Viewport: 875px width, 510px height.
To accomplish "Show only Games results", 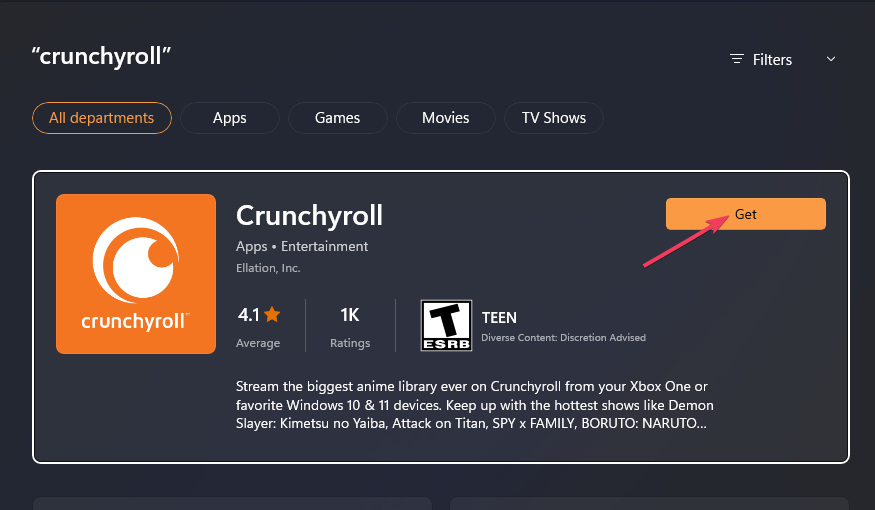I will pos(337,118).
